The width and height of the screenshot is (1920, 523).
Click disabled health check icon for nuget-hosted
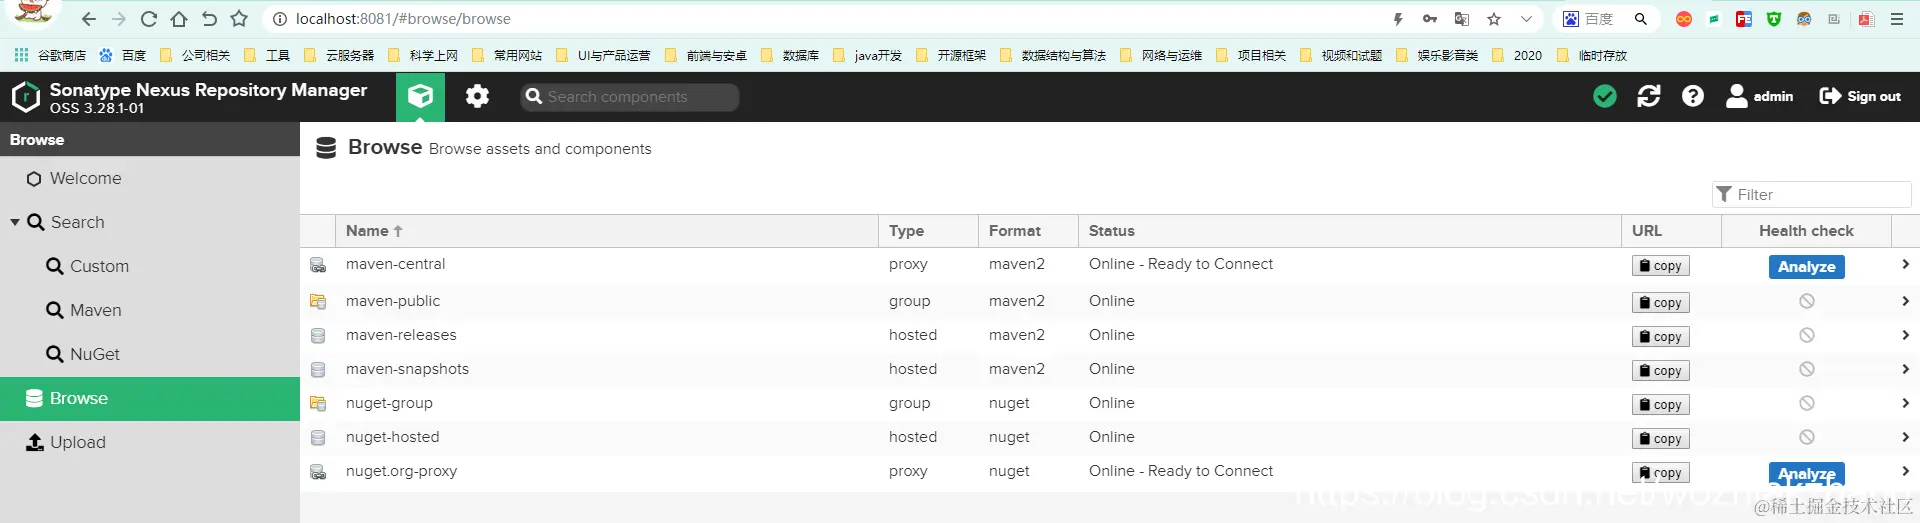coord(1807,437)
